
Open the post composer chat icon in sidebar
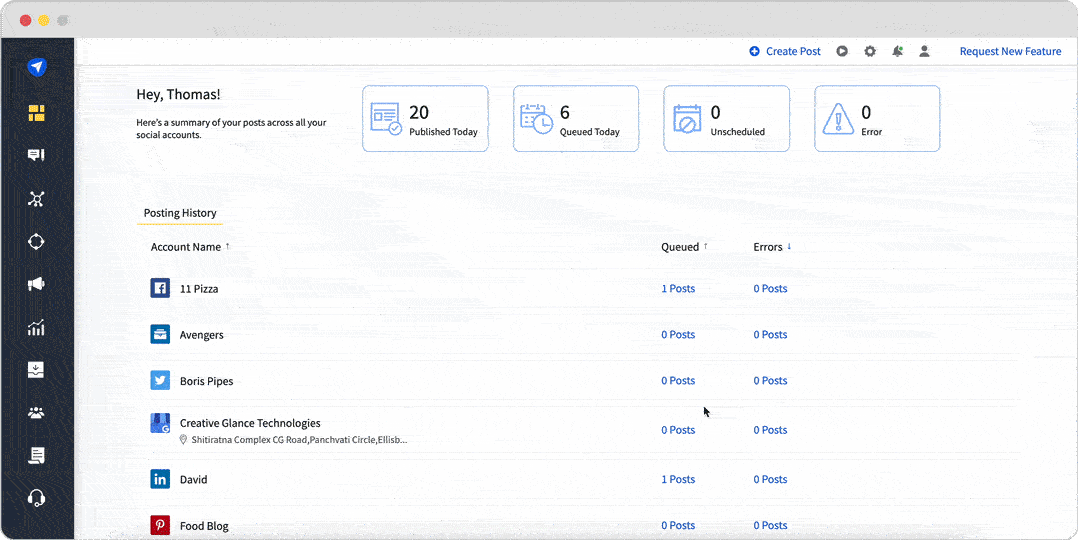tap(36, 155)
